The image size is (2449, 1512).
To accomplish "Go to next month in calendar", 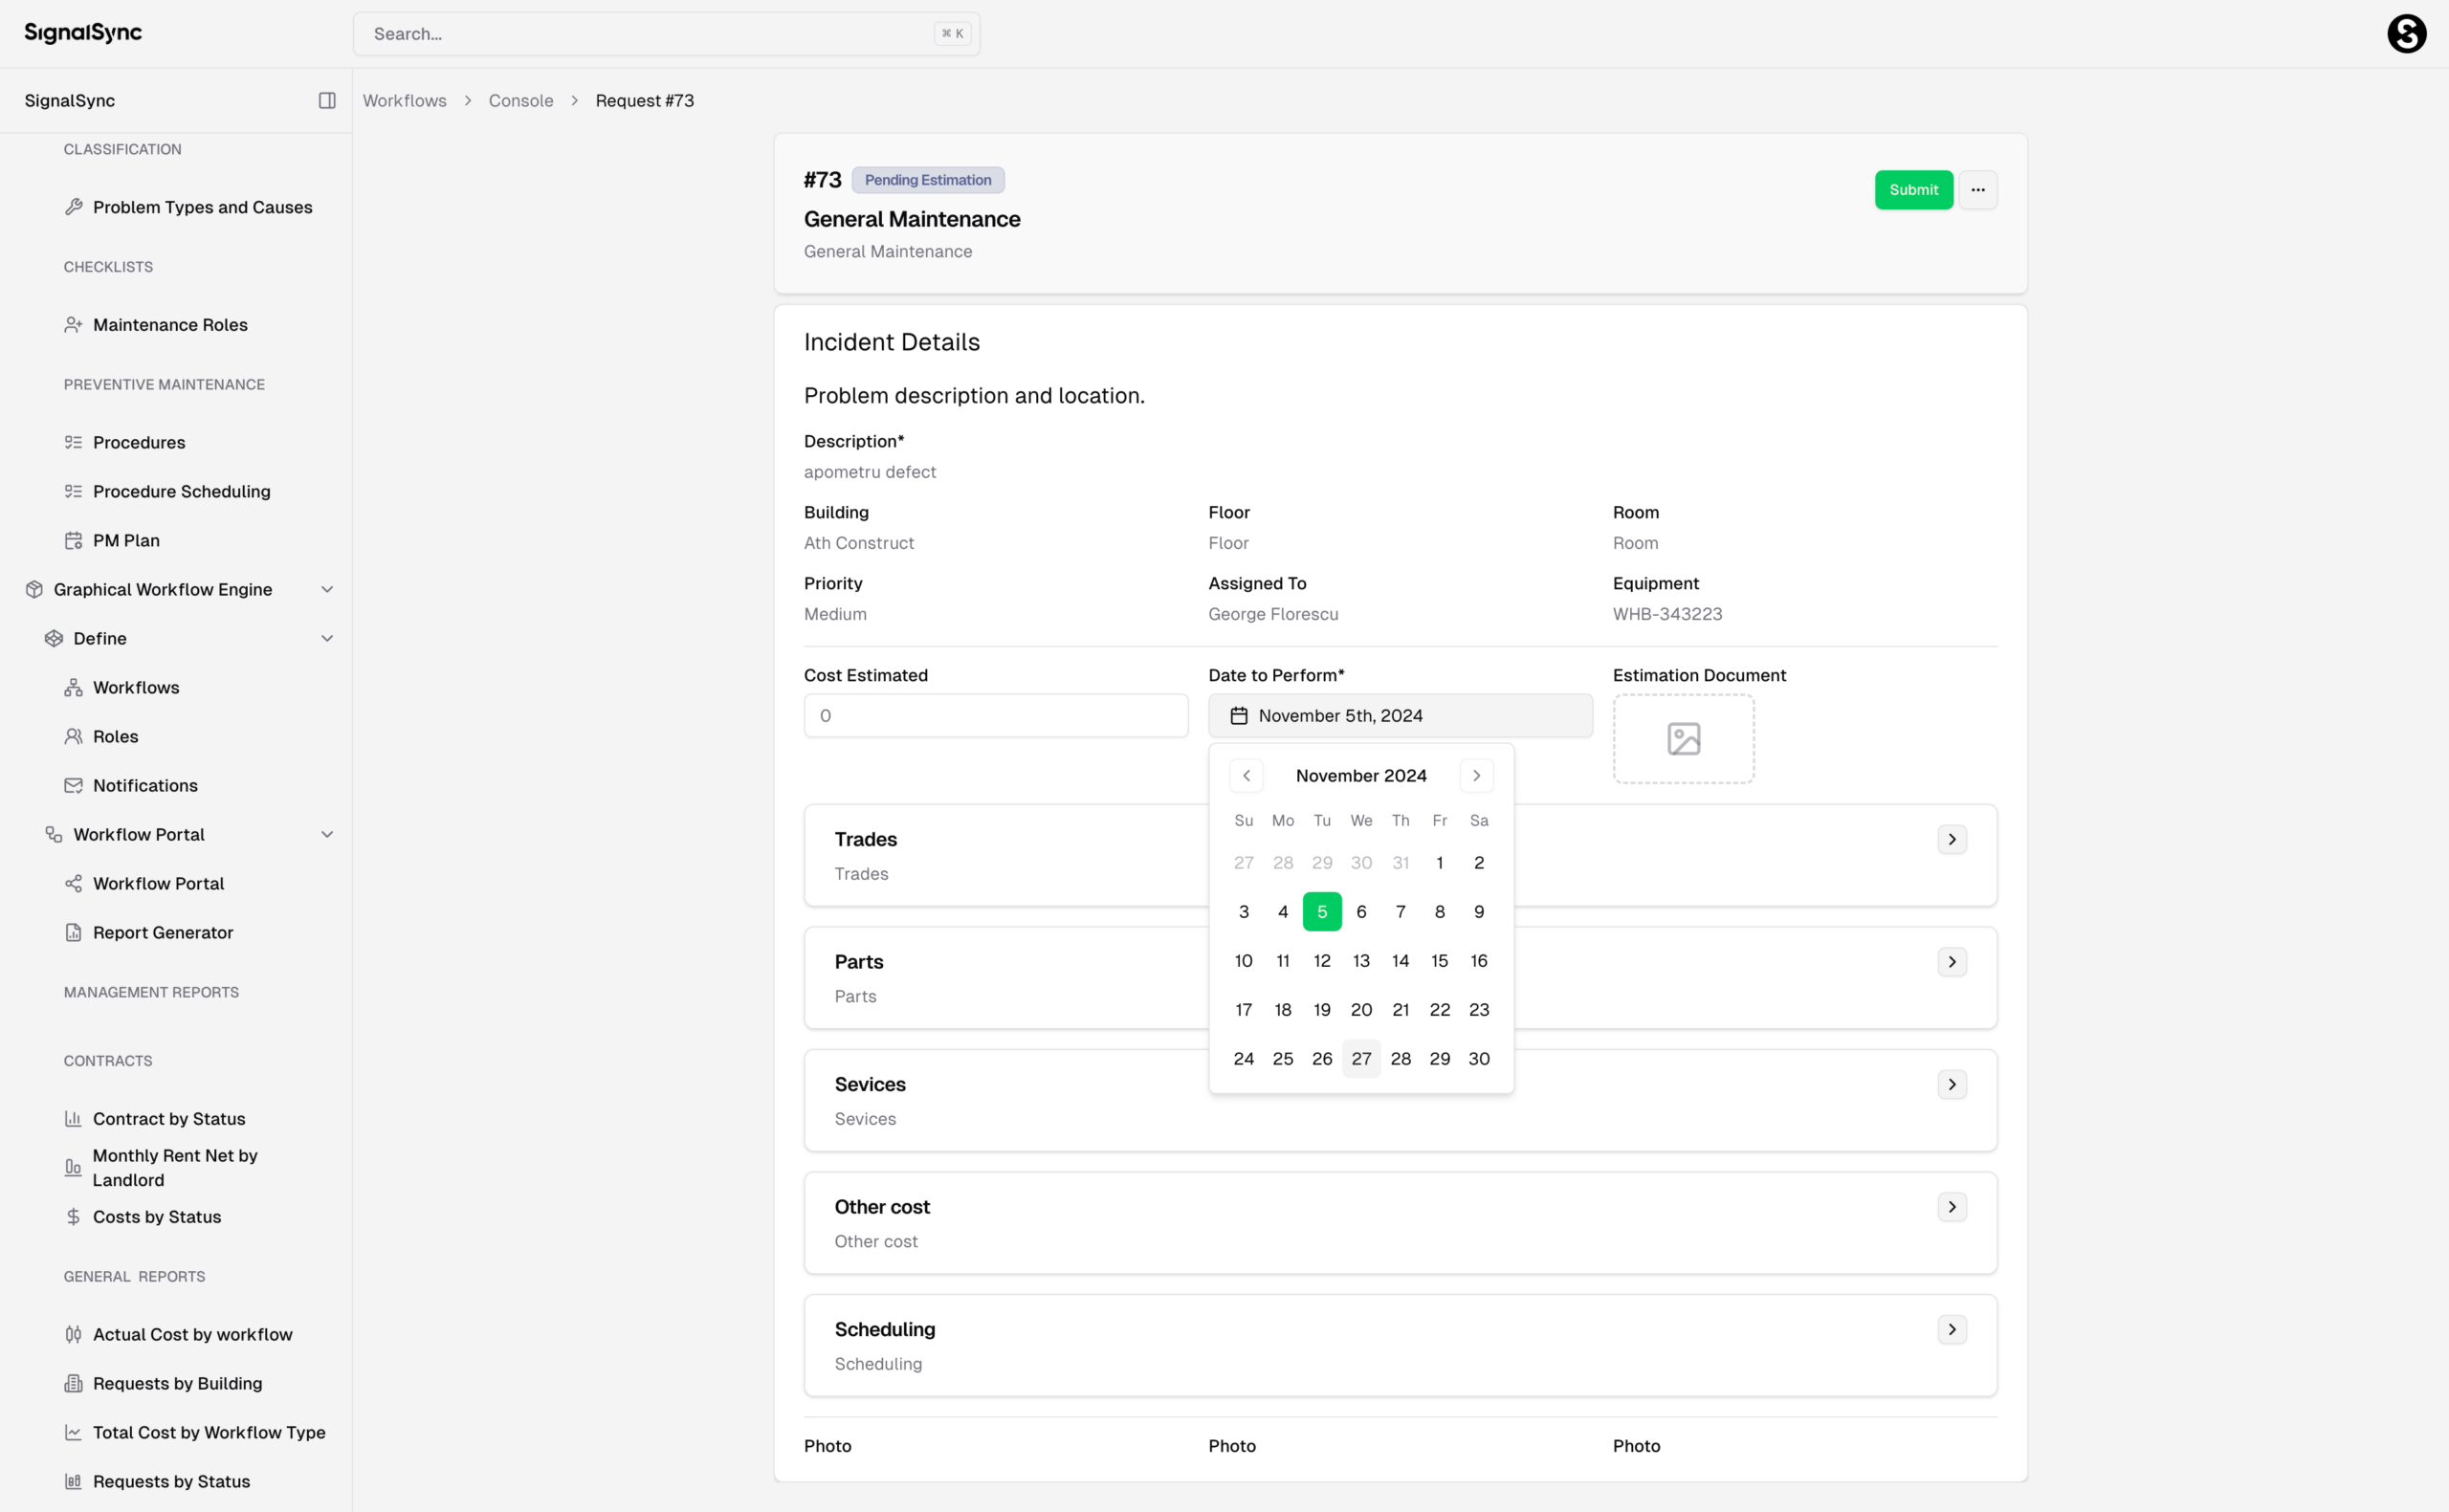I will [1476, 776].
